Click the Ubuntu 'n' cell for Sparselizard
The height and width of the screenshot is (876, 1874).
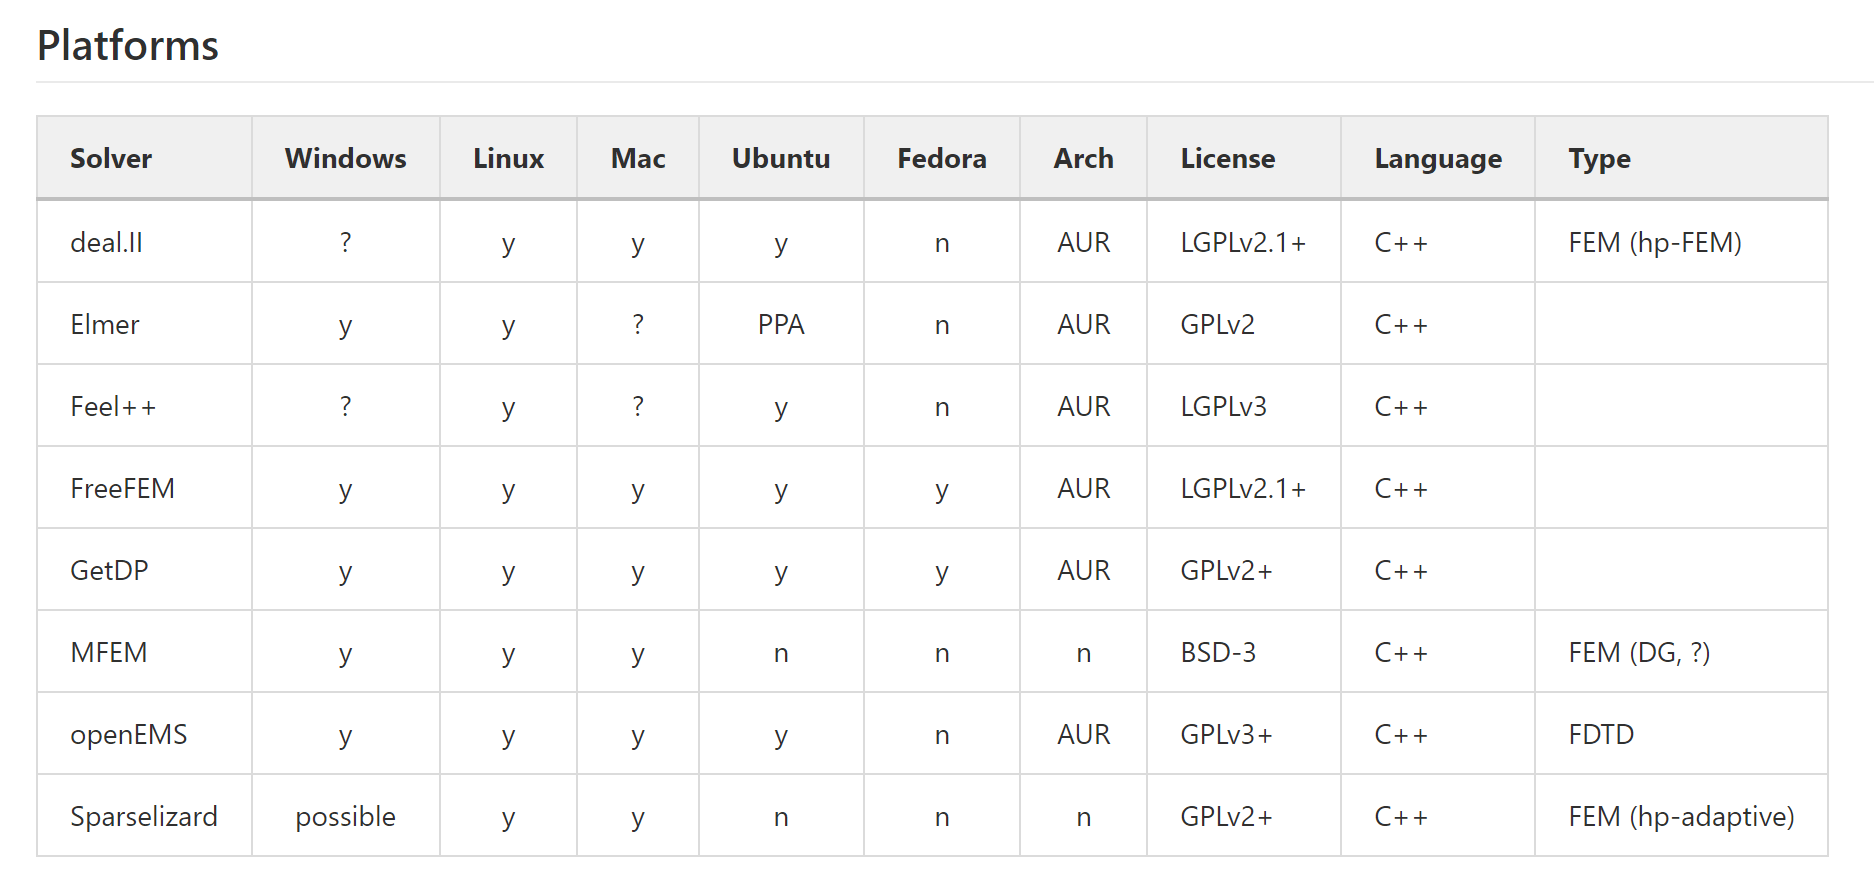pyautogui.click(x=781, y=818)
